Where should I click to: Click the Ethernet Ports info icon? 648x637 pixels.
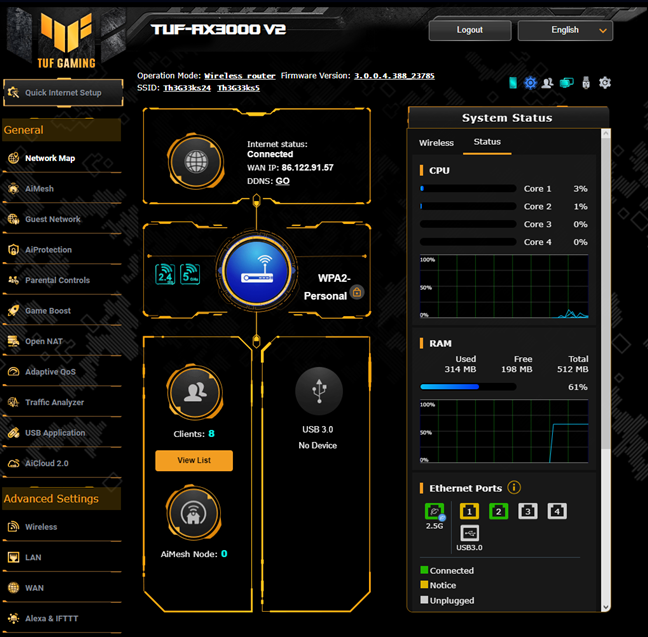(514, 487)
